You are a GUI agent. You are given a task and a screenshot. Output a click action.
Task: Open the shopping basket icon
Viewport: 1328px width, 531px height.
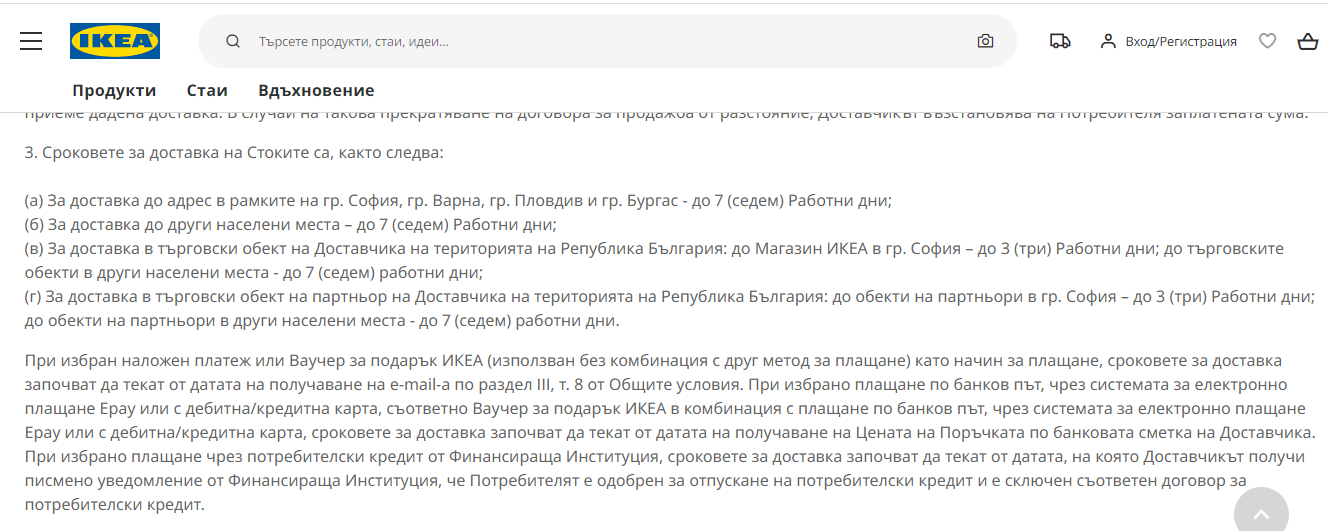(1307, 41)
